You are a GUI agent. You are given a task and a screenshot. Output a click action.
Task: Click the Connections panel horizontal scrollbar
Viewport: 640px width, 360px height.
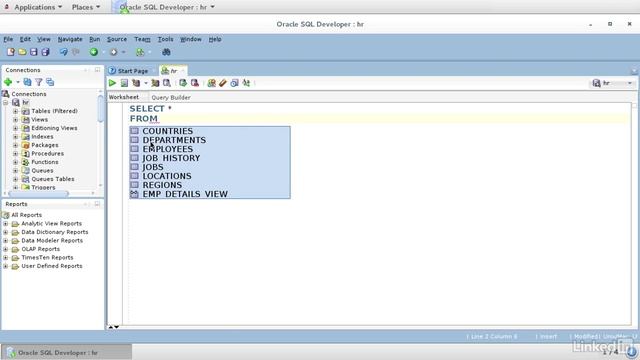coord(39,193)
